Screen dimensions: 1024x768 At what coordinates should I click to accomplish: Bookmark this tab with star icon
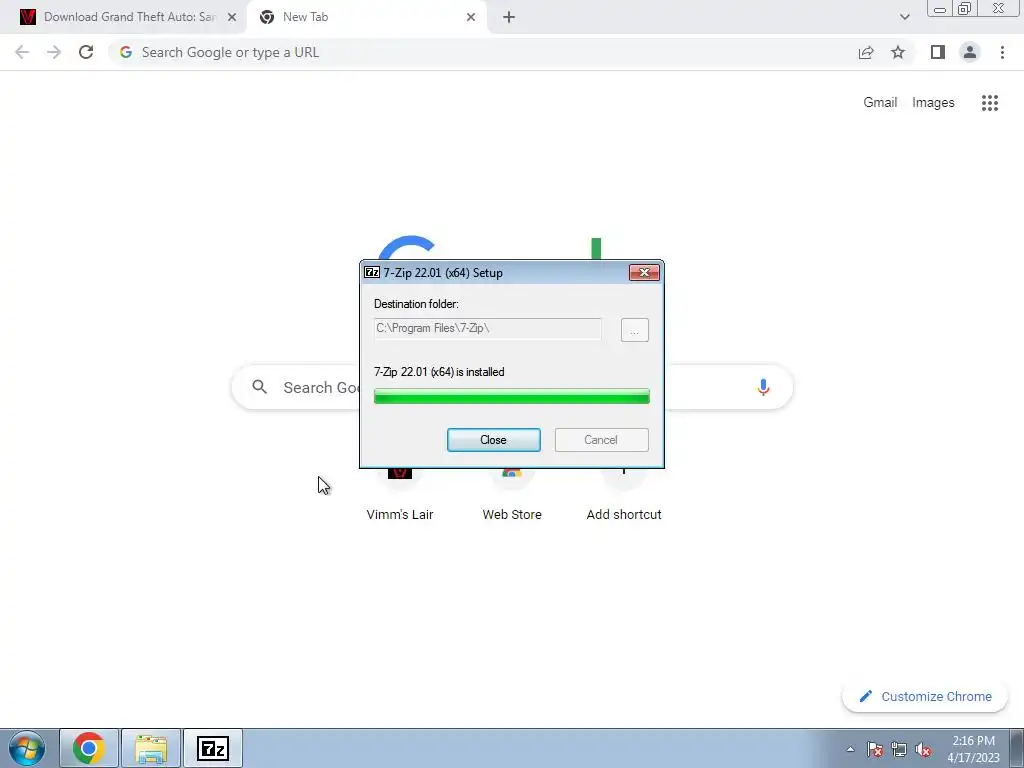(x=898, y=52)
